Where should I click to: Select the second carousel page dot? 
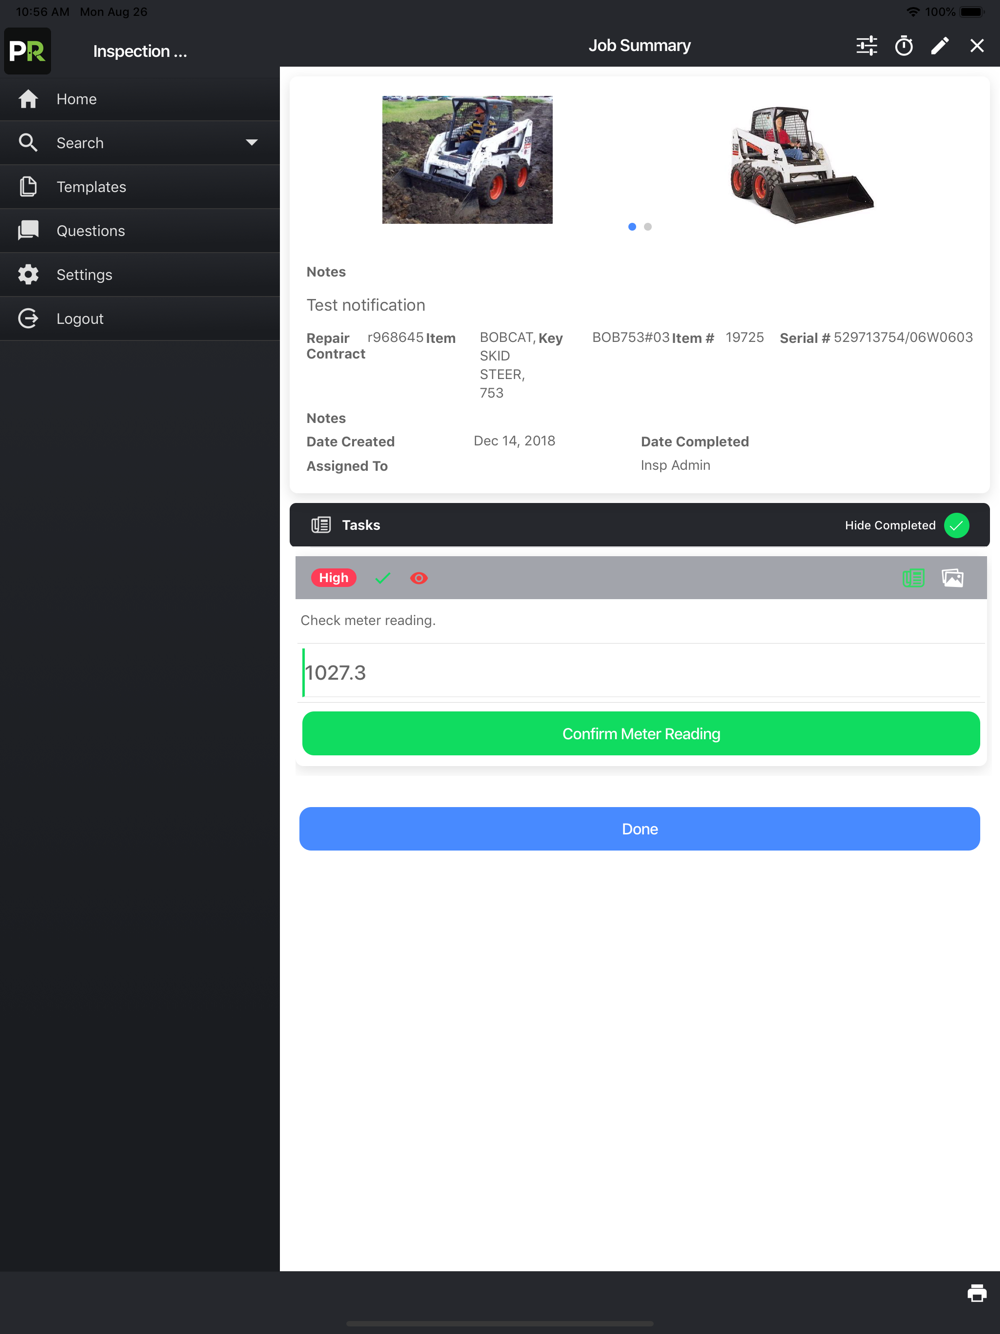click(x=648, y=227)
